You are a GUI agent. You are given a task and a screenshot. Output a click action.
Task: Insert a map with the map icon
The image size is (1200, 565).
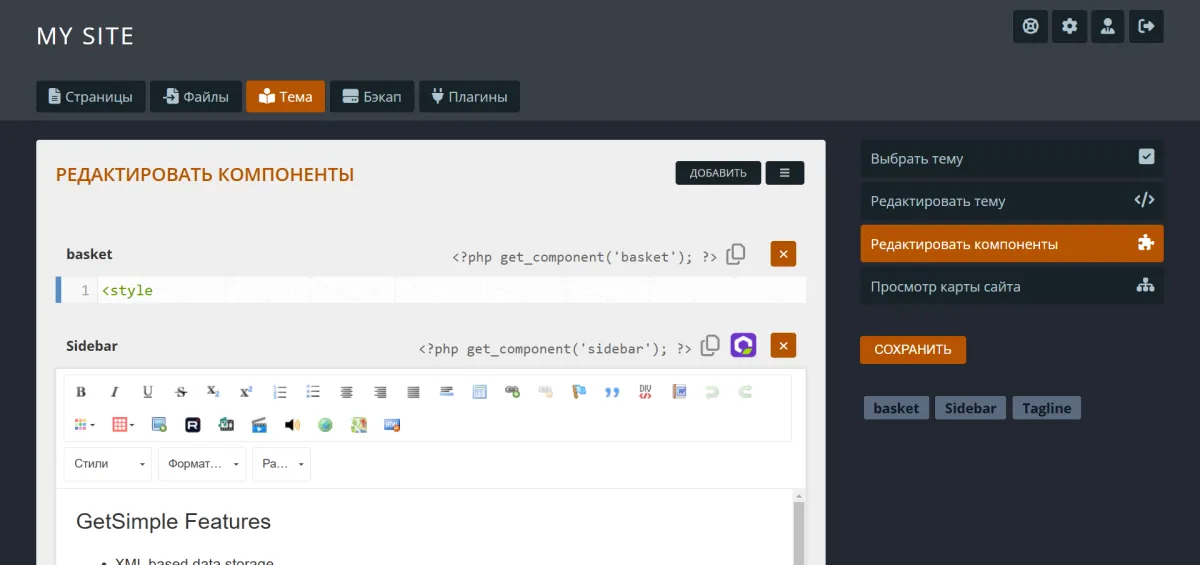[x=359, y=425]
